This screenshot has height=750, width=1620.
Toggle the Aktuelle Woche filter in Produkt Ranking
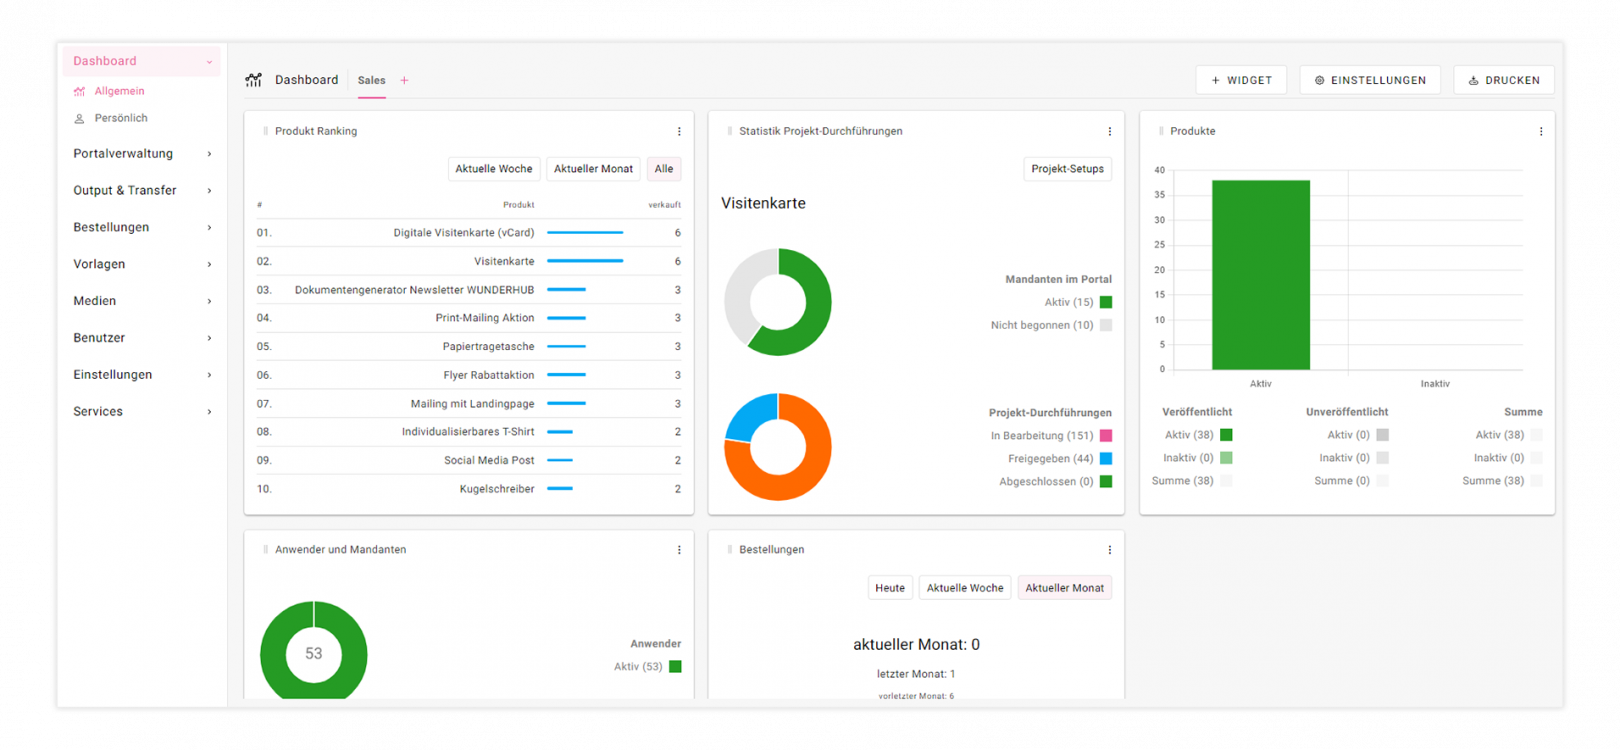point(494,169)
